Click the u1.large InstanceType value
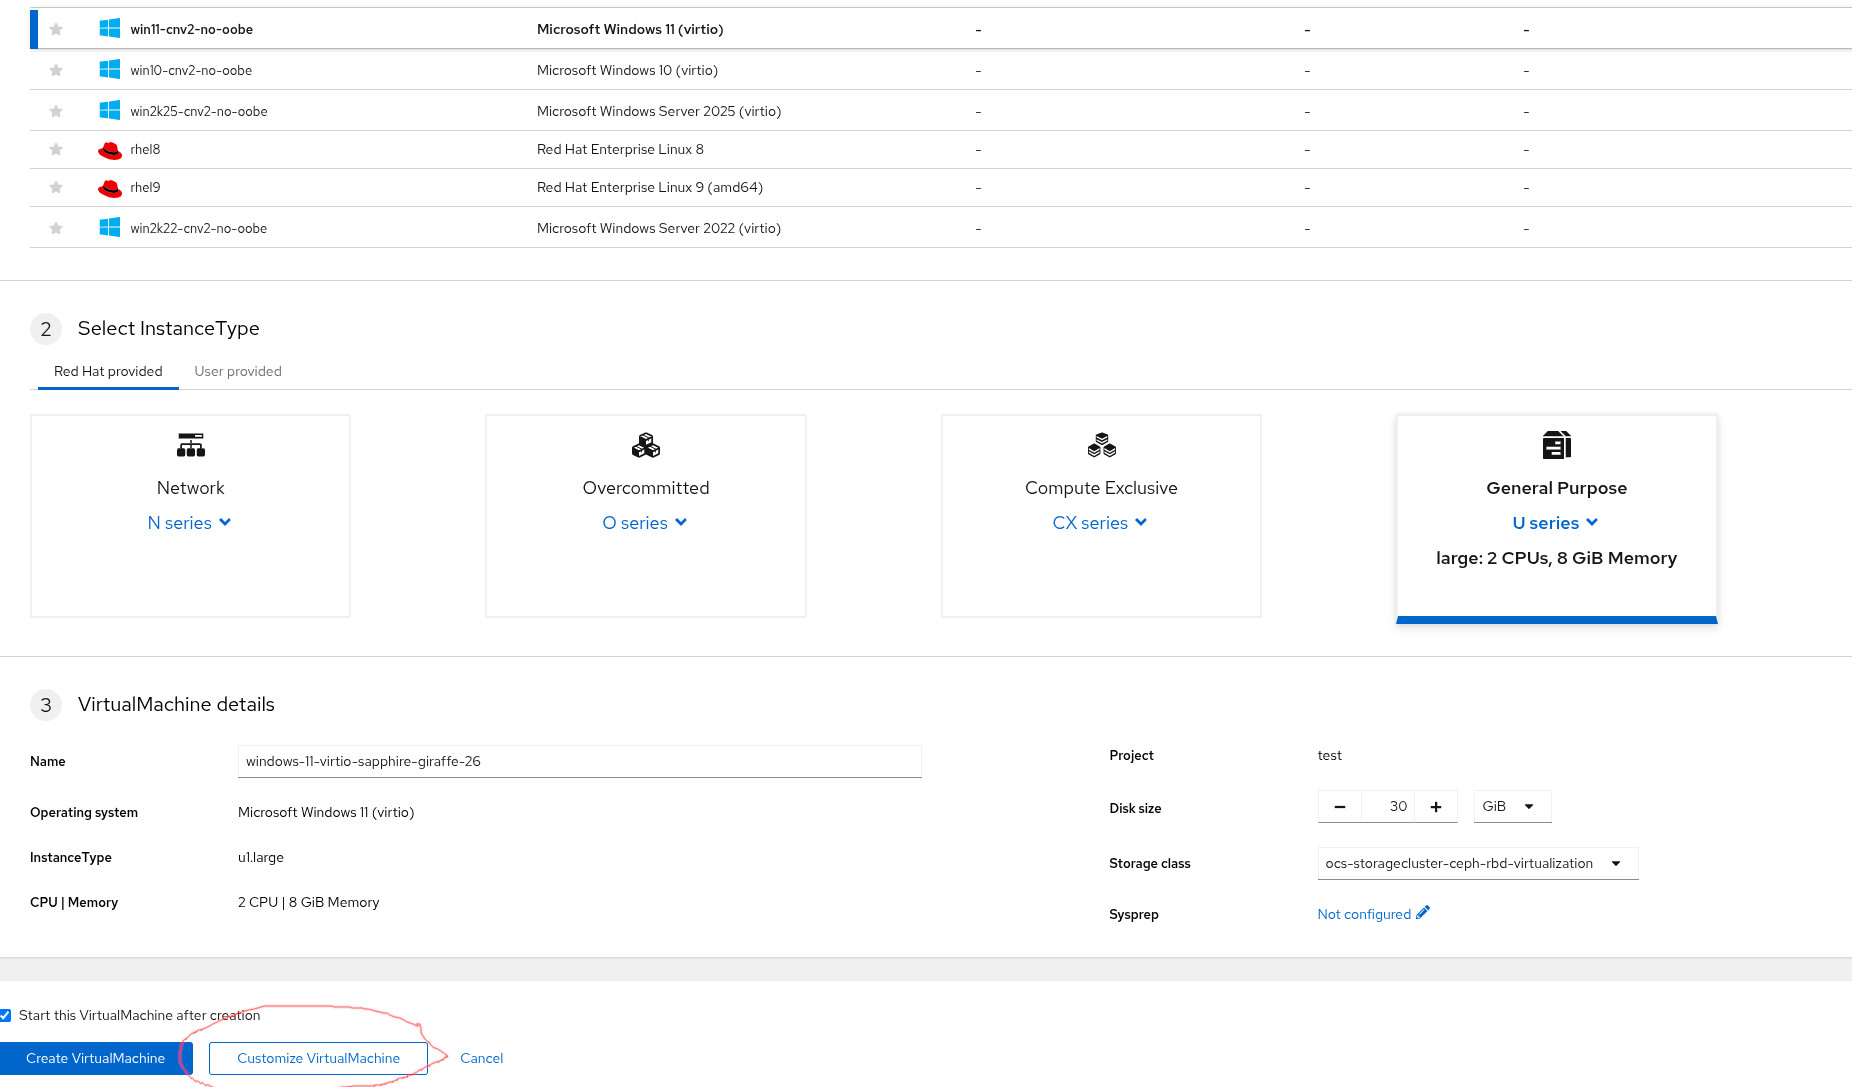This screenshot has width=1852, height=1087. pos(261,857)
